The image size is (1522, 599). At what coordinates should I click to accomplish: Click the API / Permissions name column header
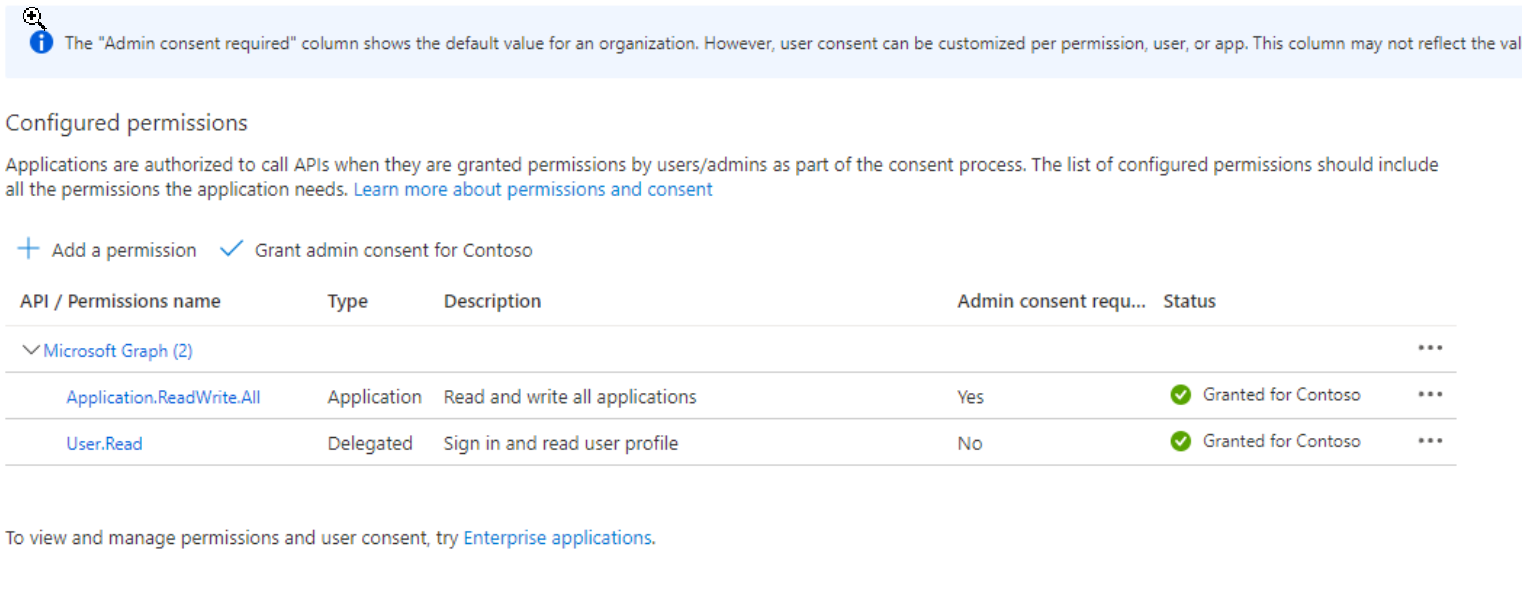point(120,301)
